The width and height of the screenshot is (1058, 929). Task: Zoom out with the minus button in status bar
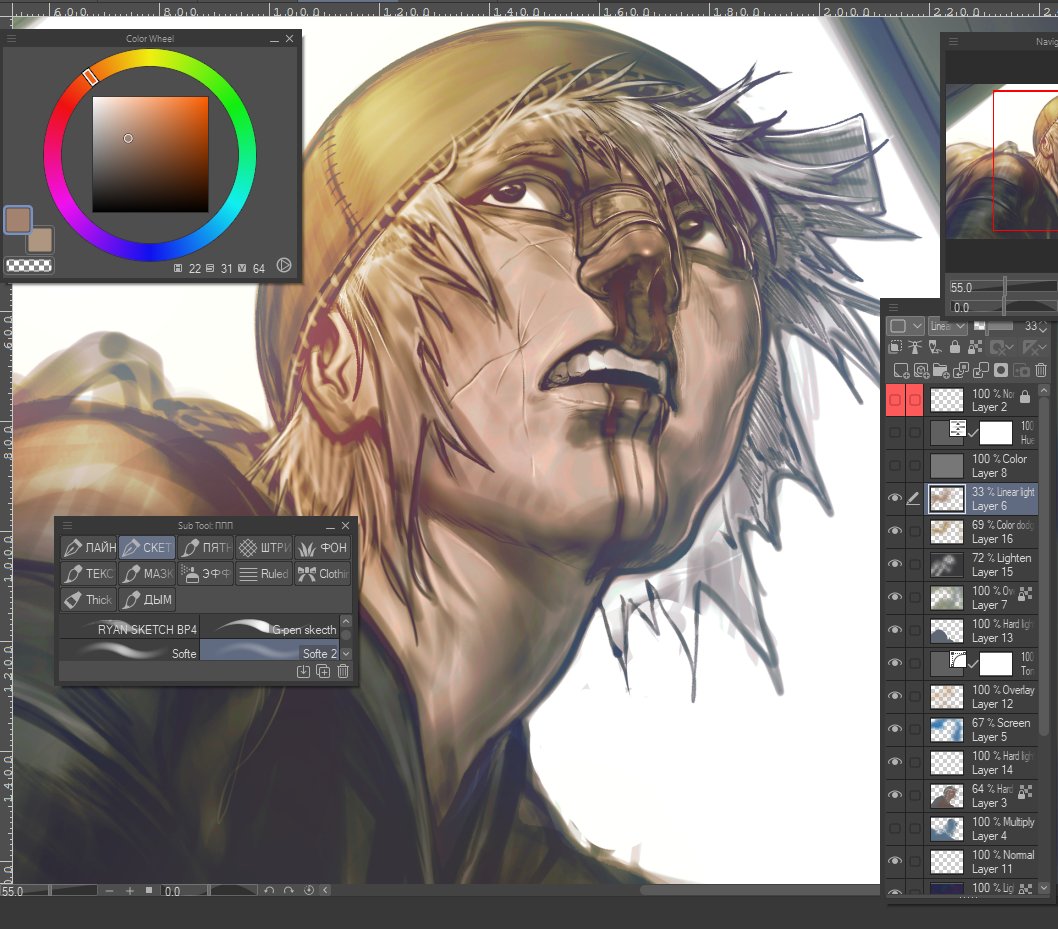point(110,891)
